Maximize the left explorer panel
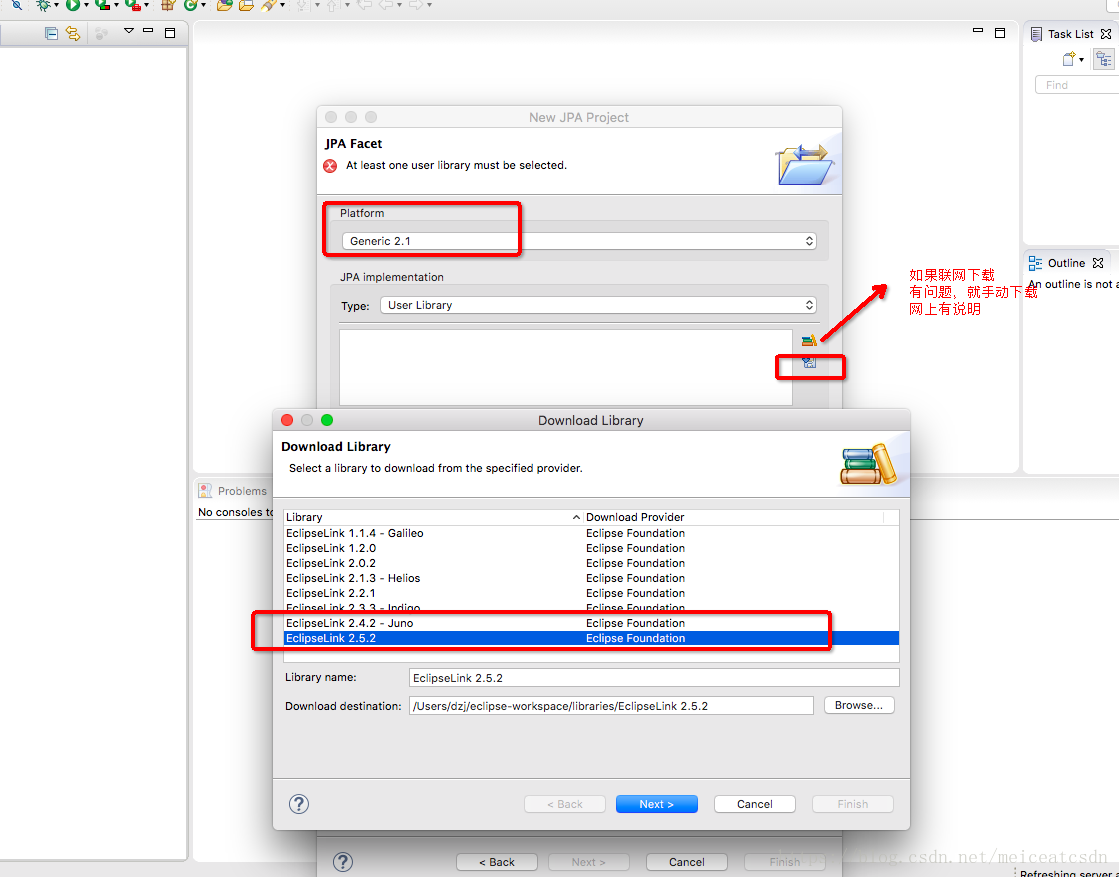The image size is (1119, 877). pyautogui.click(x=170, y=33)
